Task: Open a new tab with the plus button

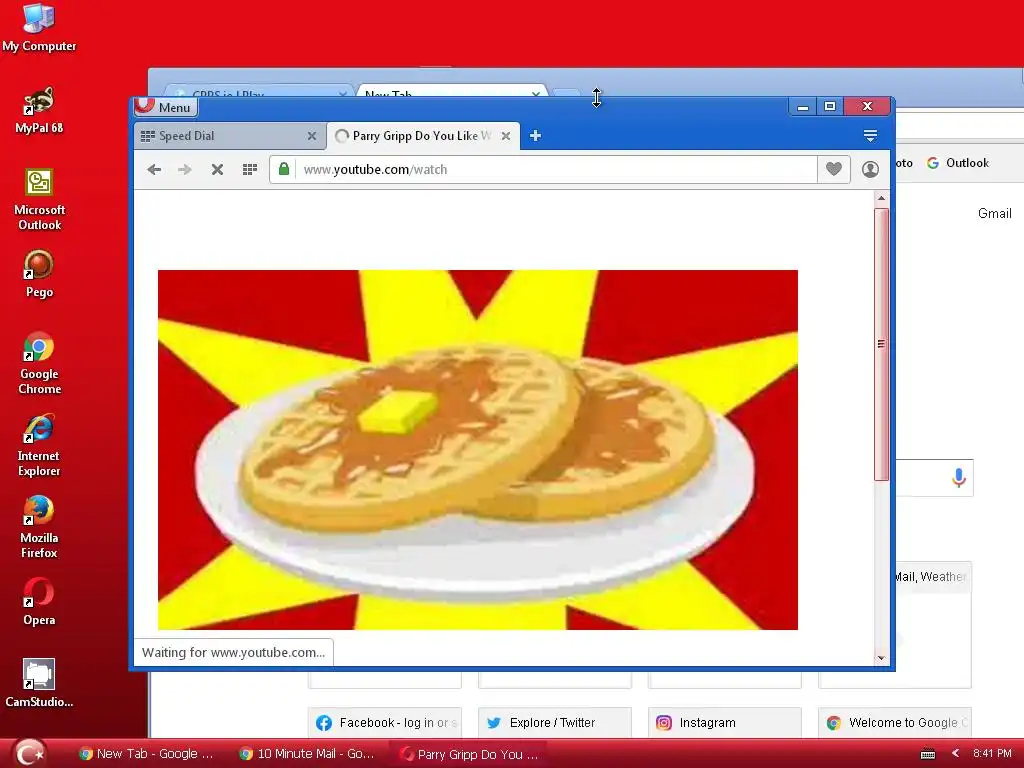Action: tap(535, 136)
